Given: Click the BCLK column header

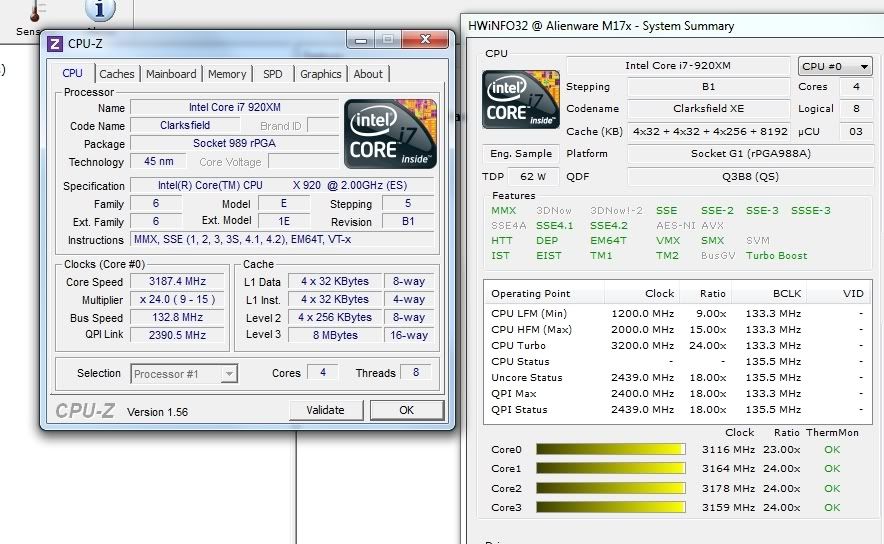Looking at the screenshot, I should point(768,294).
